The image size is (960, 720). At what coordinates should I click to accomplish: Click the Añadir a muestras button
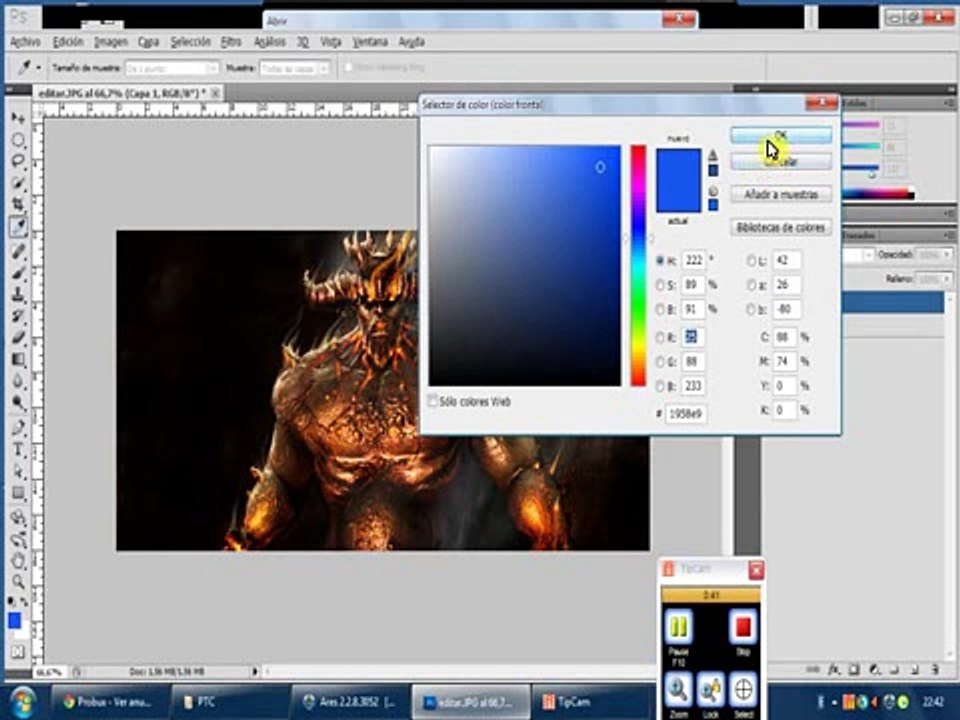tap(781, 195)
